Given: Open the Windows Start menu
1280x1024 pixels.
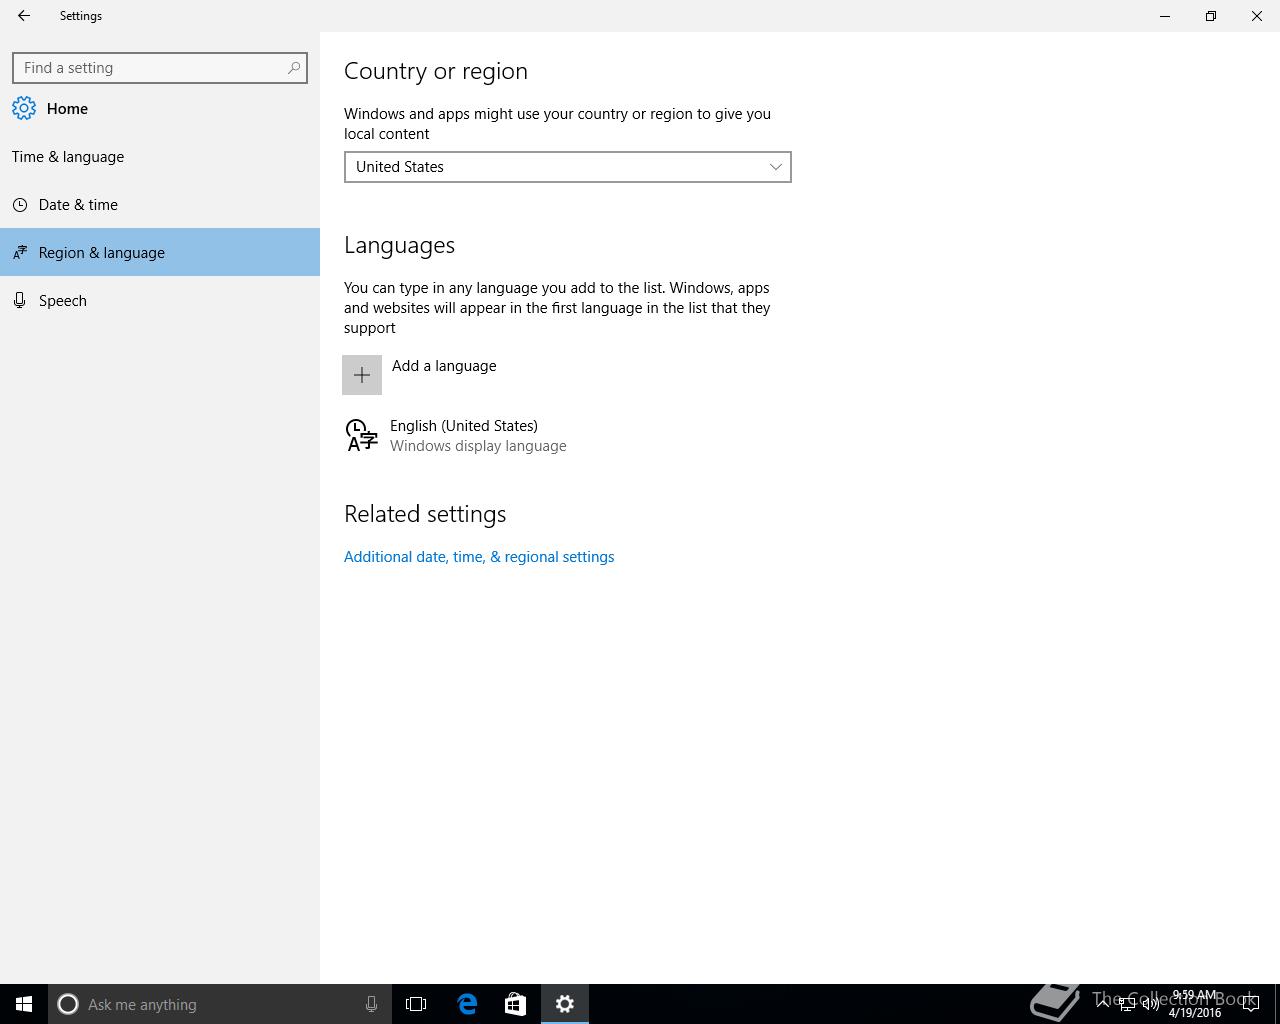Looking at the screenshot, I should click(x=24, y=1004).
